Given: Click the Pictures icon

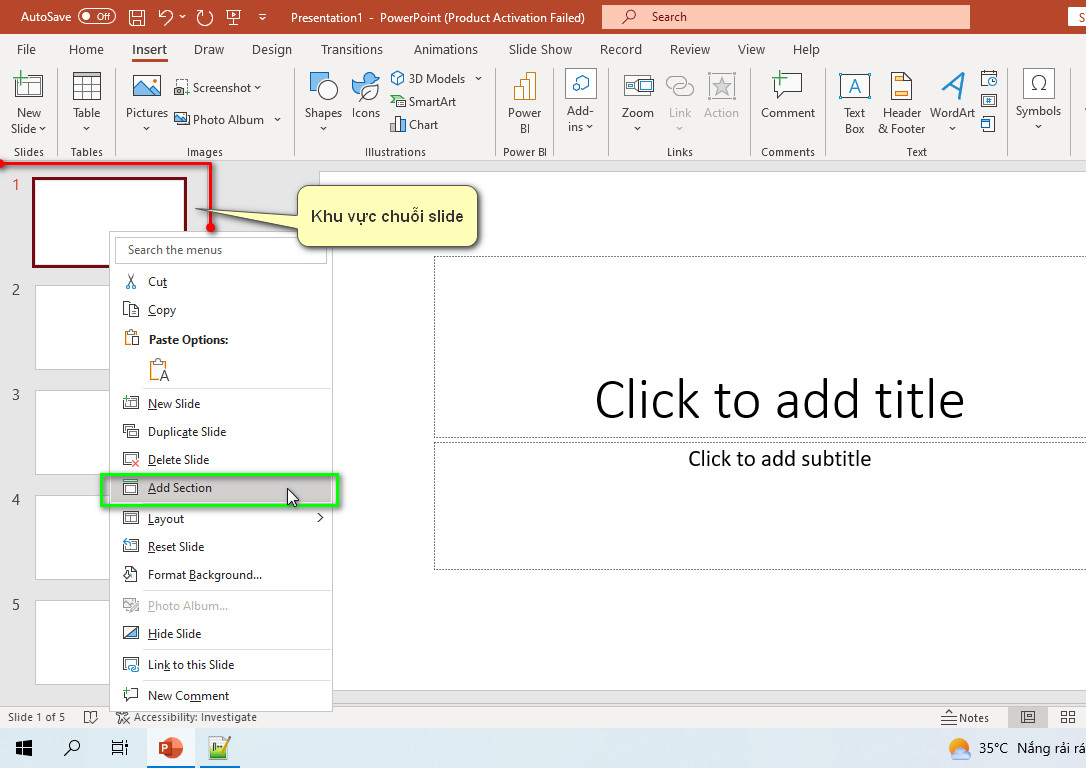Looking at the screenshot, I should 147,87.
